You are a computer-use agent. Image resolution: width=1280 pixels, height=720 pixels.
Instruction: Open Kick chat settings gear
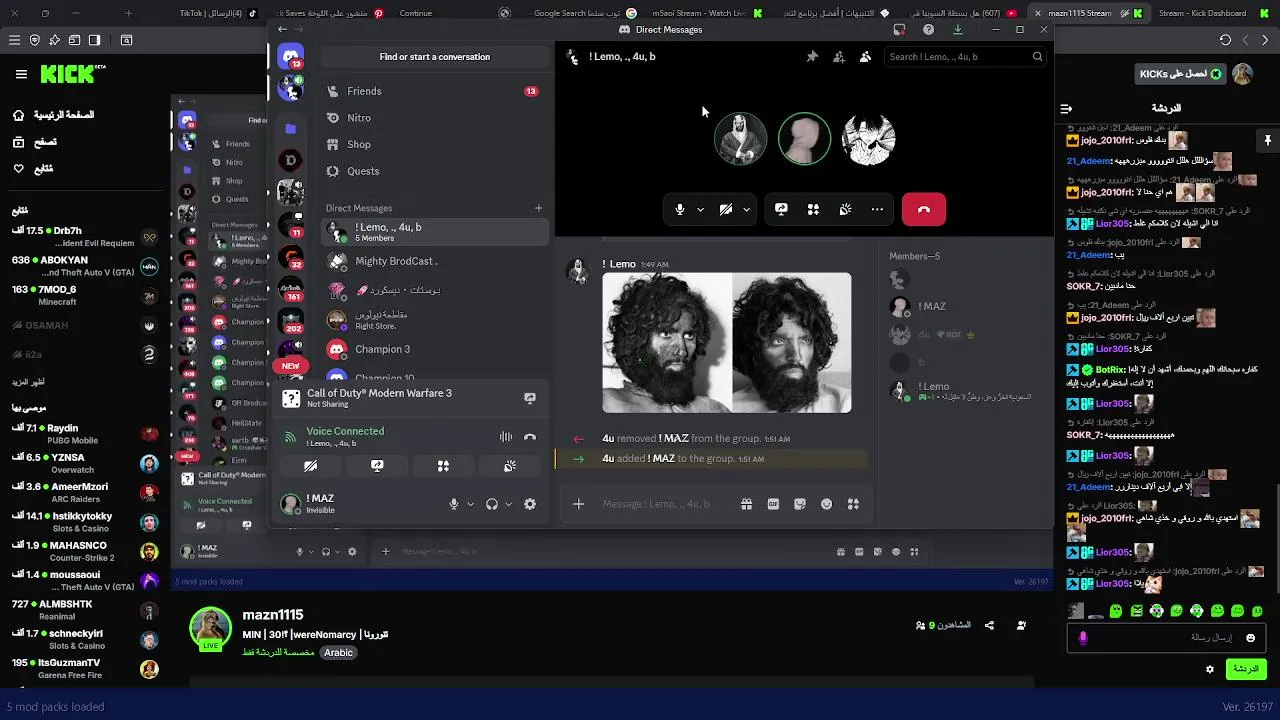tap(1209, 669)
